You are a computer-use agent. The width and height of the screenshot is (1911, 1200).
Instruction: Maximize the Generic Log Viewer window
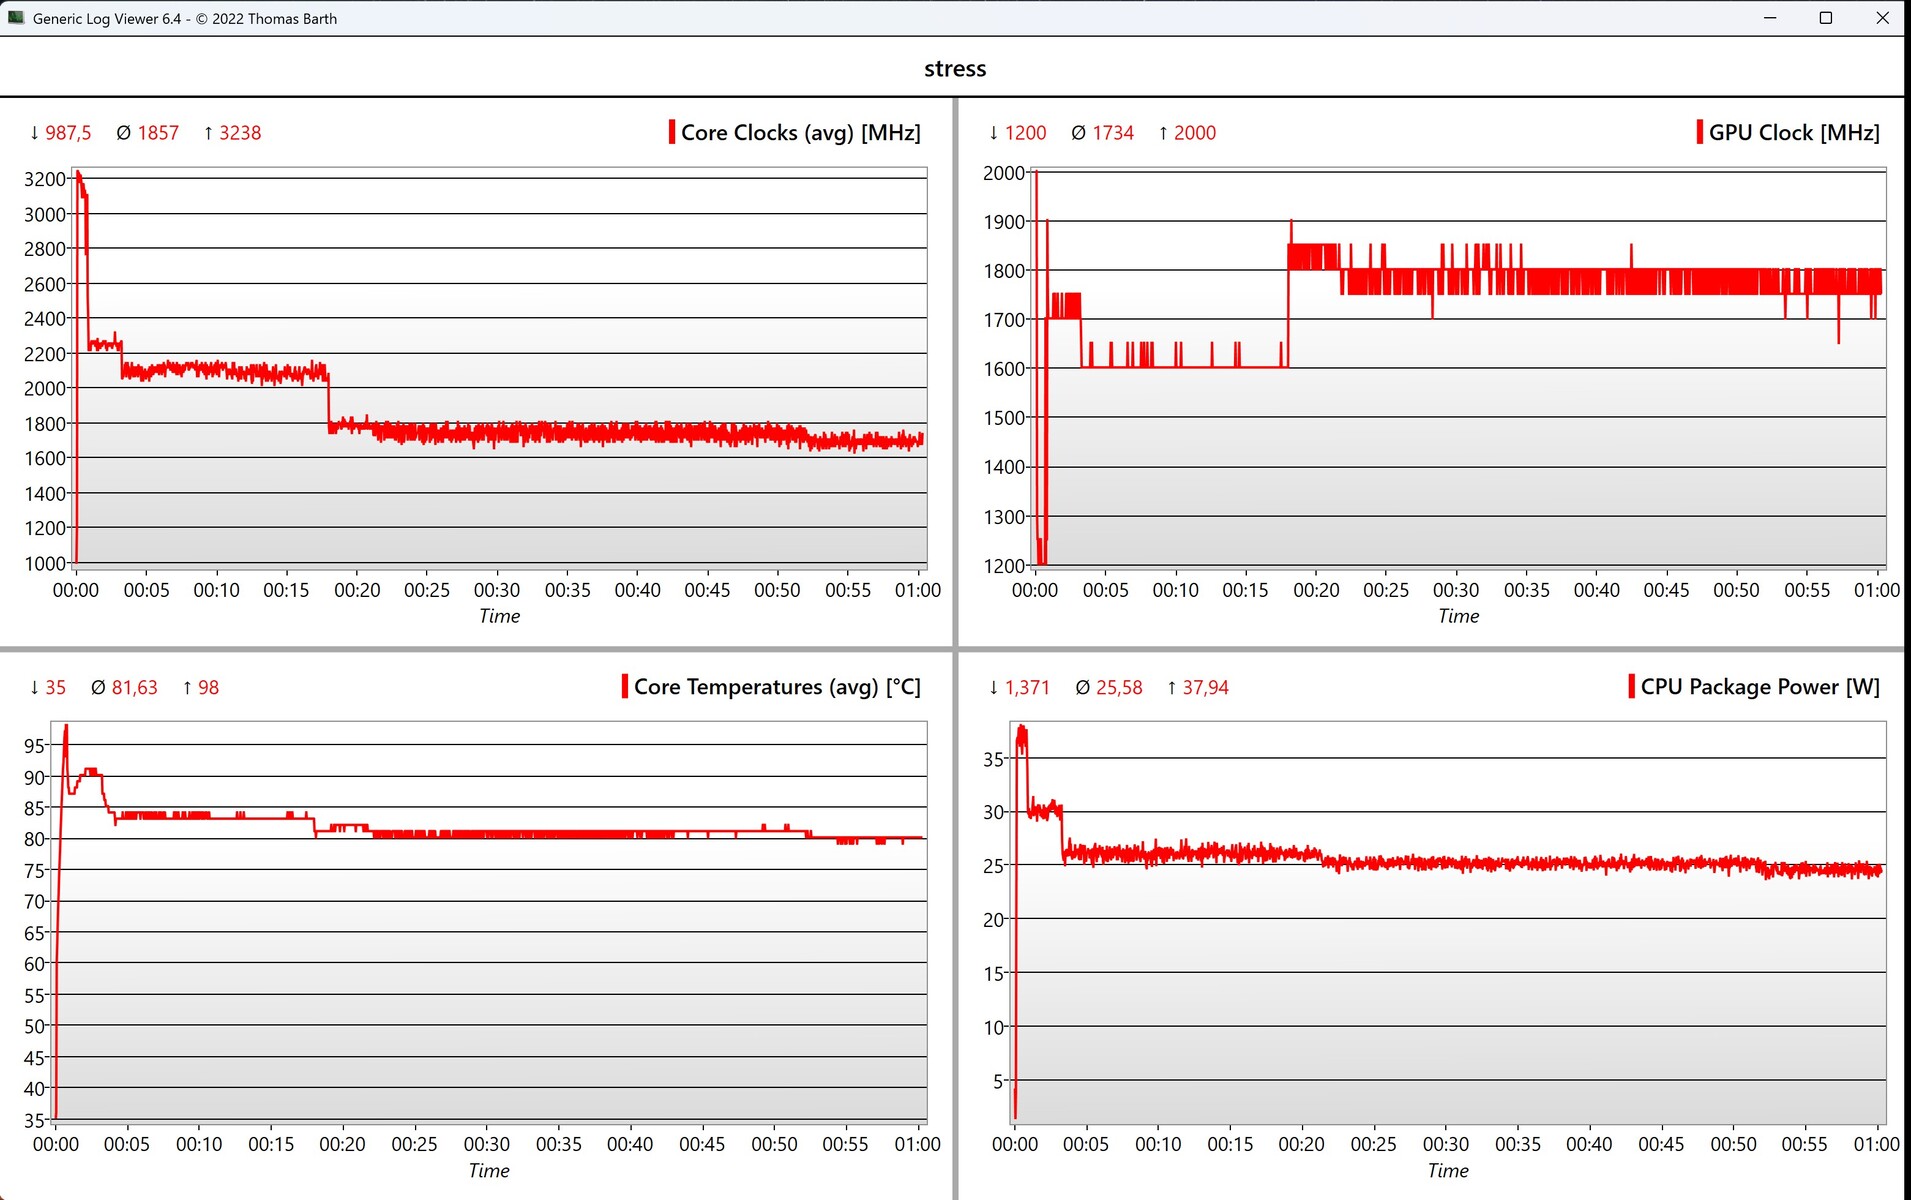pyautogui.click(x=1826, y=18)
